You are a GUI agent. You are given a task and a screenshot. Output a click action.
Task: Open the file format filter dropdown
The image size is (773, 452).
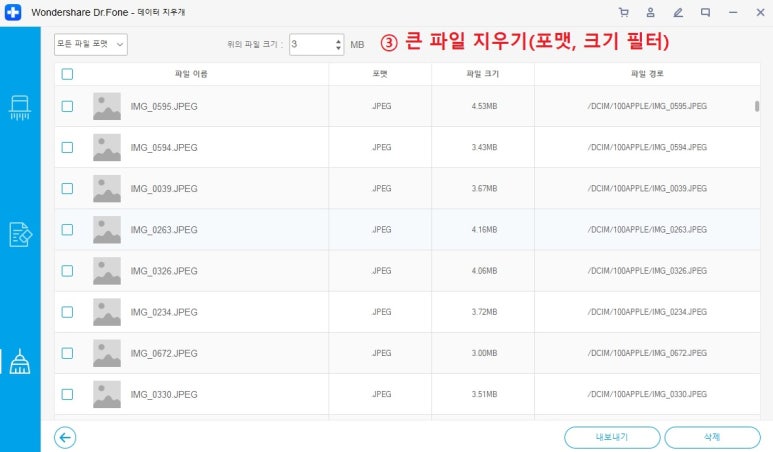(90, 44)
